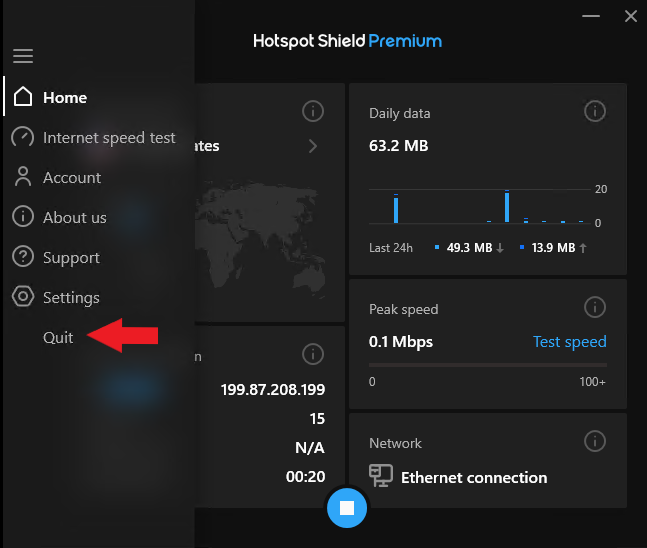Open the Support menu entry
The width and height of the screenshot is (647, 548).
coord(71,258)
